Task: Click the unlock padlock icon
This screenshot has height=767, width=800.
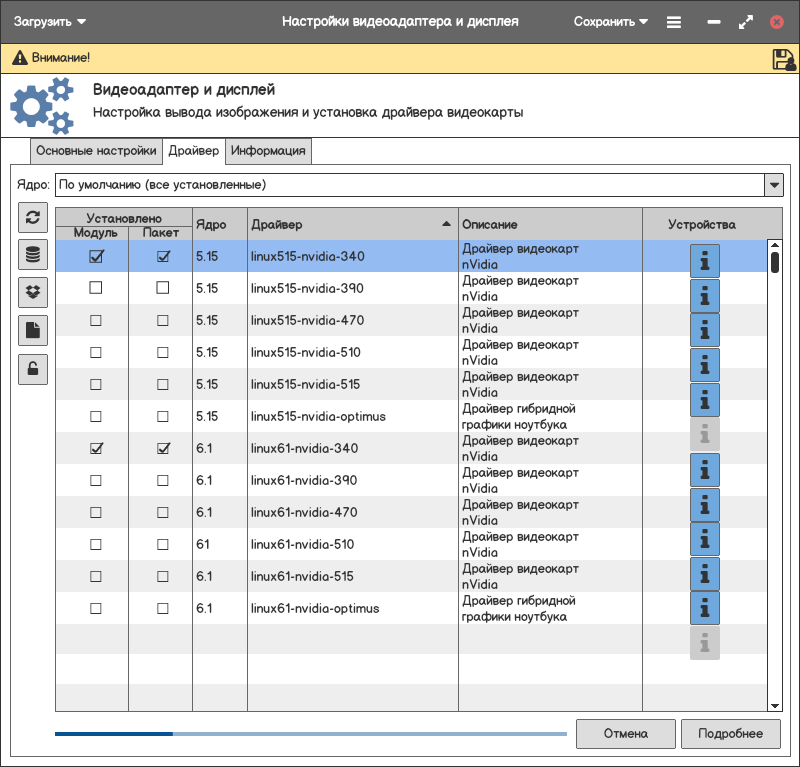Action: point(33,369)
